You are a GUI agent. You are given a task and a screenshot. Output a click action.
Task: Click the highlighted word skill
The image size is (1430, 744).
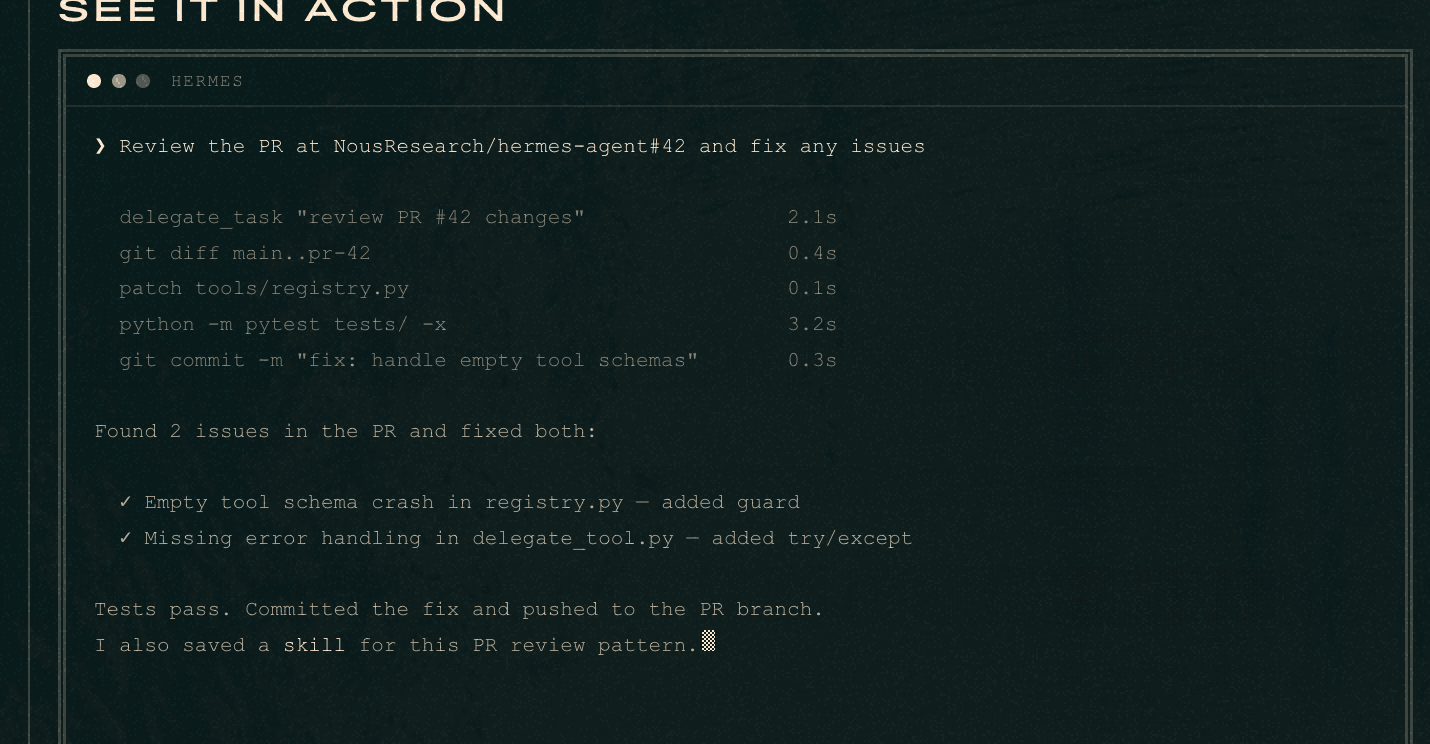click(314, 645)
